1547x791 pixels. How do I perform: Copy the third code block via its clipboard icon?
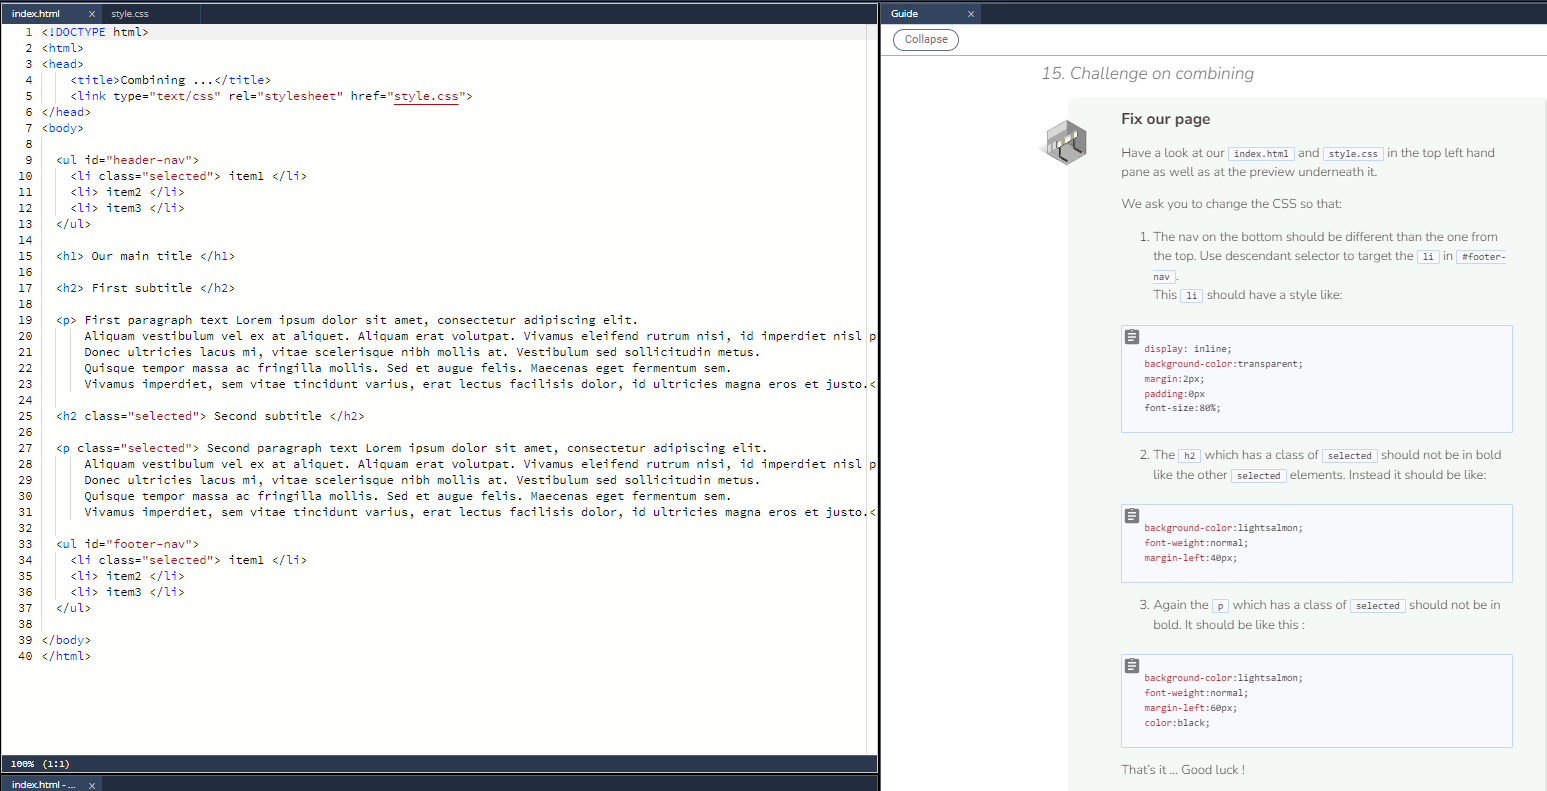tap(1131, 665)
